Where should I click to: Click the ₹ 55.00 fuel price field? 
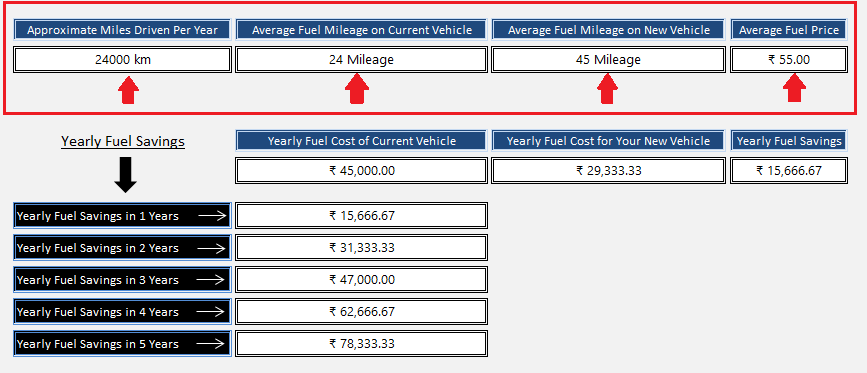788,60
